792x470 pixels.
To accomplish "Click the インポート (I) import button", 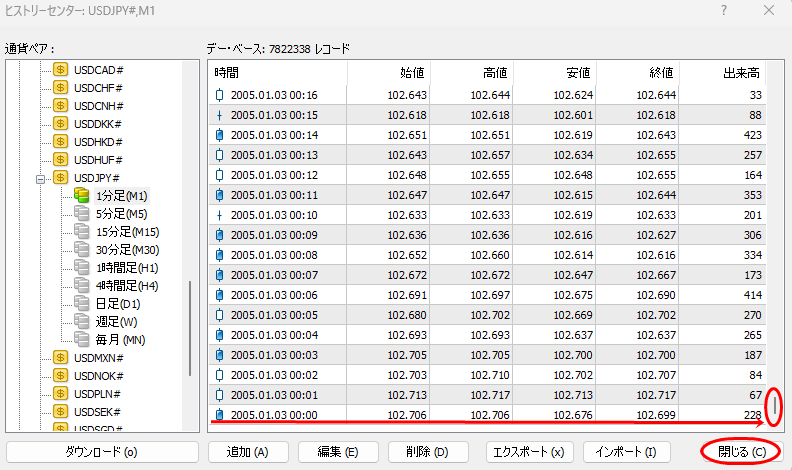I will [x=626, y=452].
